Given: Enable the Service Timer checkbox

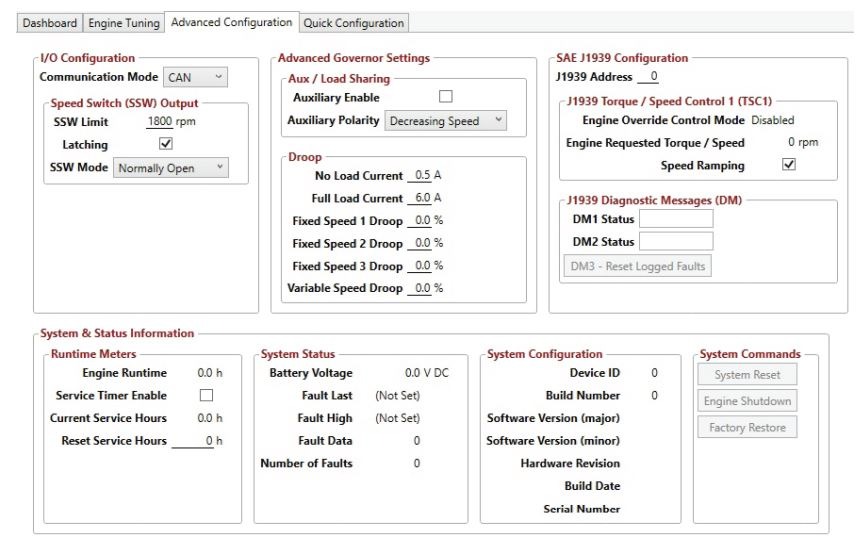Looking at the screenshot, I should point(207,396).
